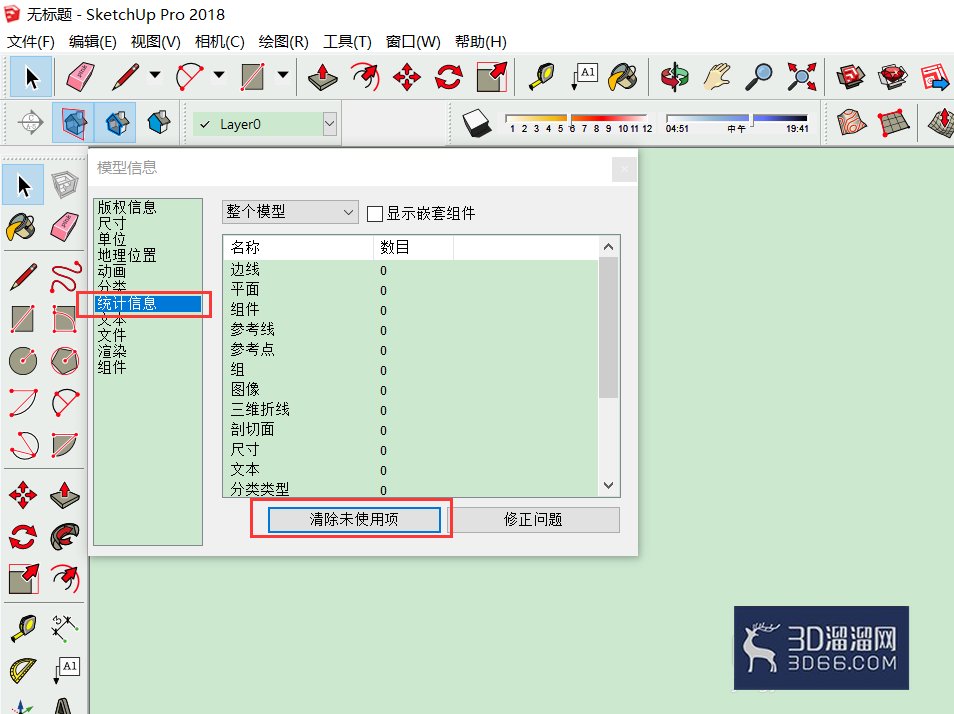Select the Rotate tool in top toolbar
Image resolution: width=954 pixels, height=714 pixels.
pyautogui.click(x=449, y=77)
